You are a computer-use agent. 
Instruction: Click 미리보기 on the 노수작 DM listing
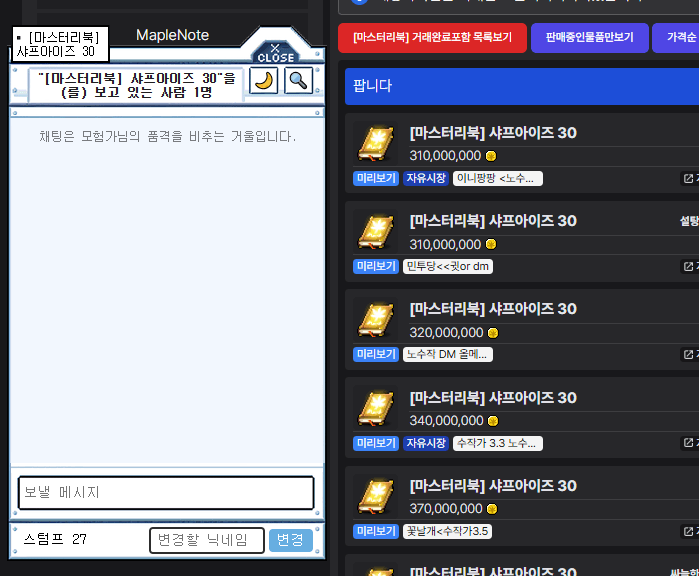(376, 354)
